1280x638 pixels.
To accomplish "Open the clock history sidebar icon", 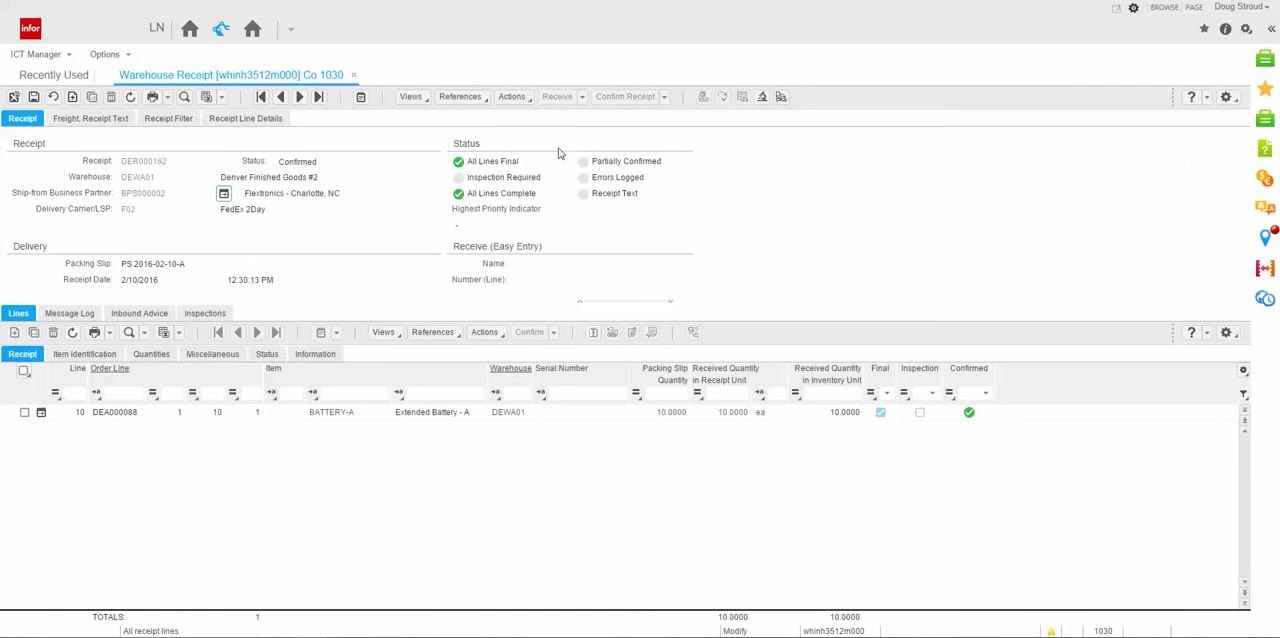I will [x=1265, y=298].
